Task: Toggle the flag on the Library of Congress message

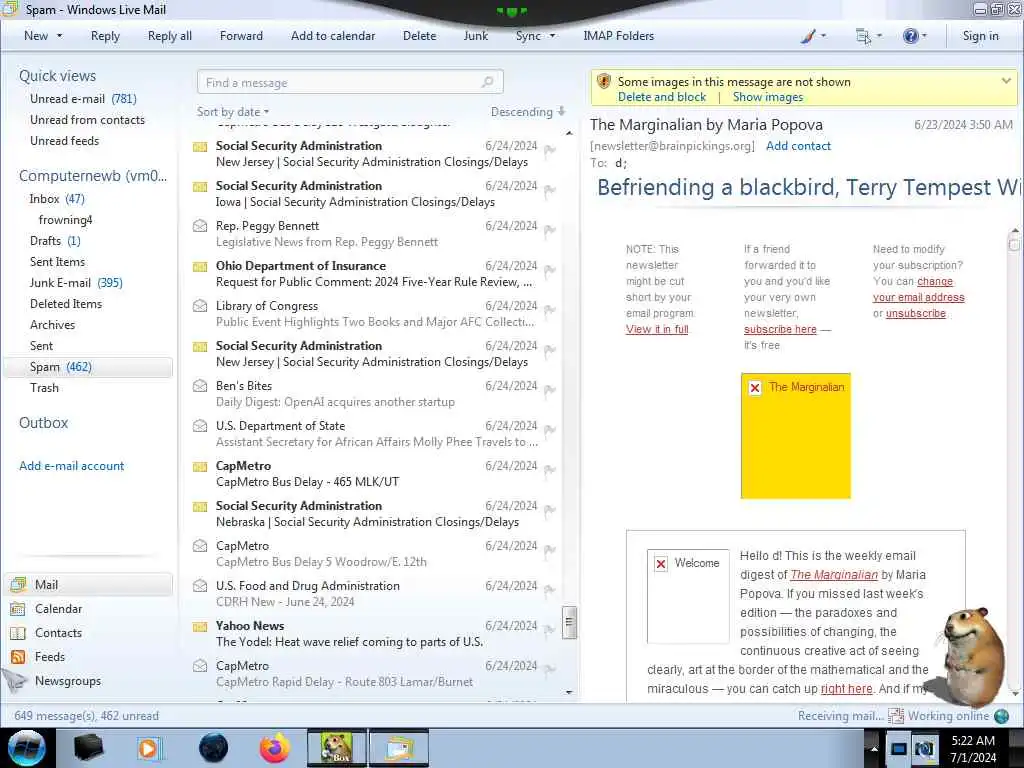Action: [x=550, y=310]
